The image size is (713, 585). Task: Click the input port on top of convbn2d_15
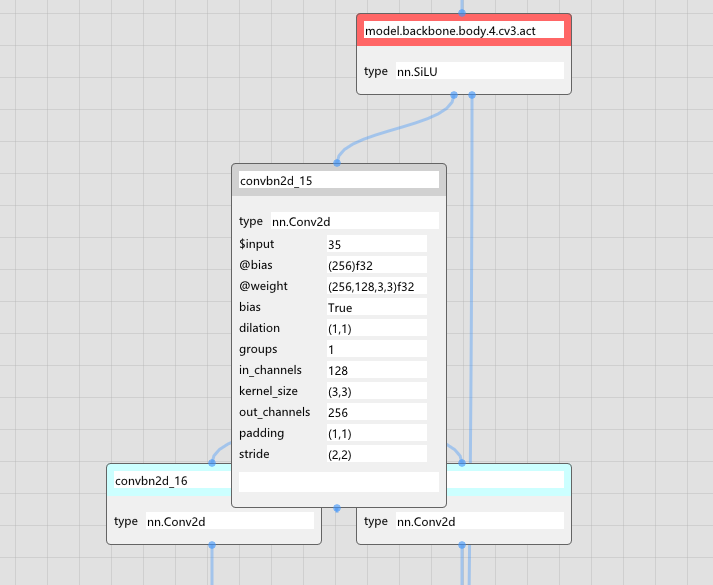pos(337,163)
